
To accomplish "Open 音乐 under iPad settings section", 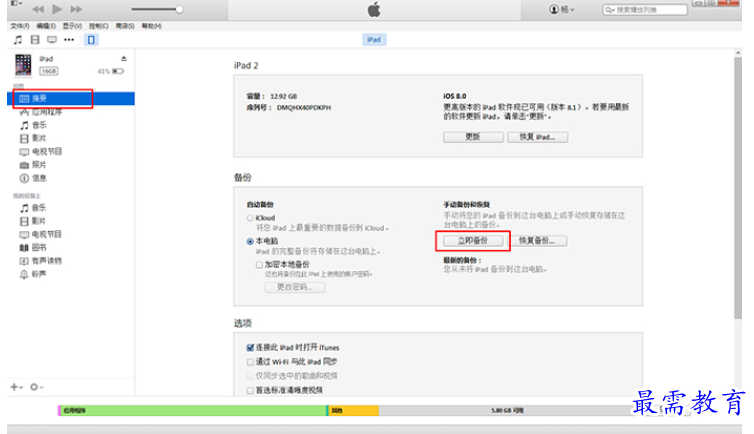I will pos(39,125).
